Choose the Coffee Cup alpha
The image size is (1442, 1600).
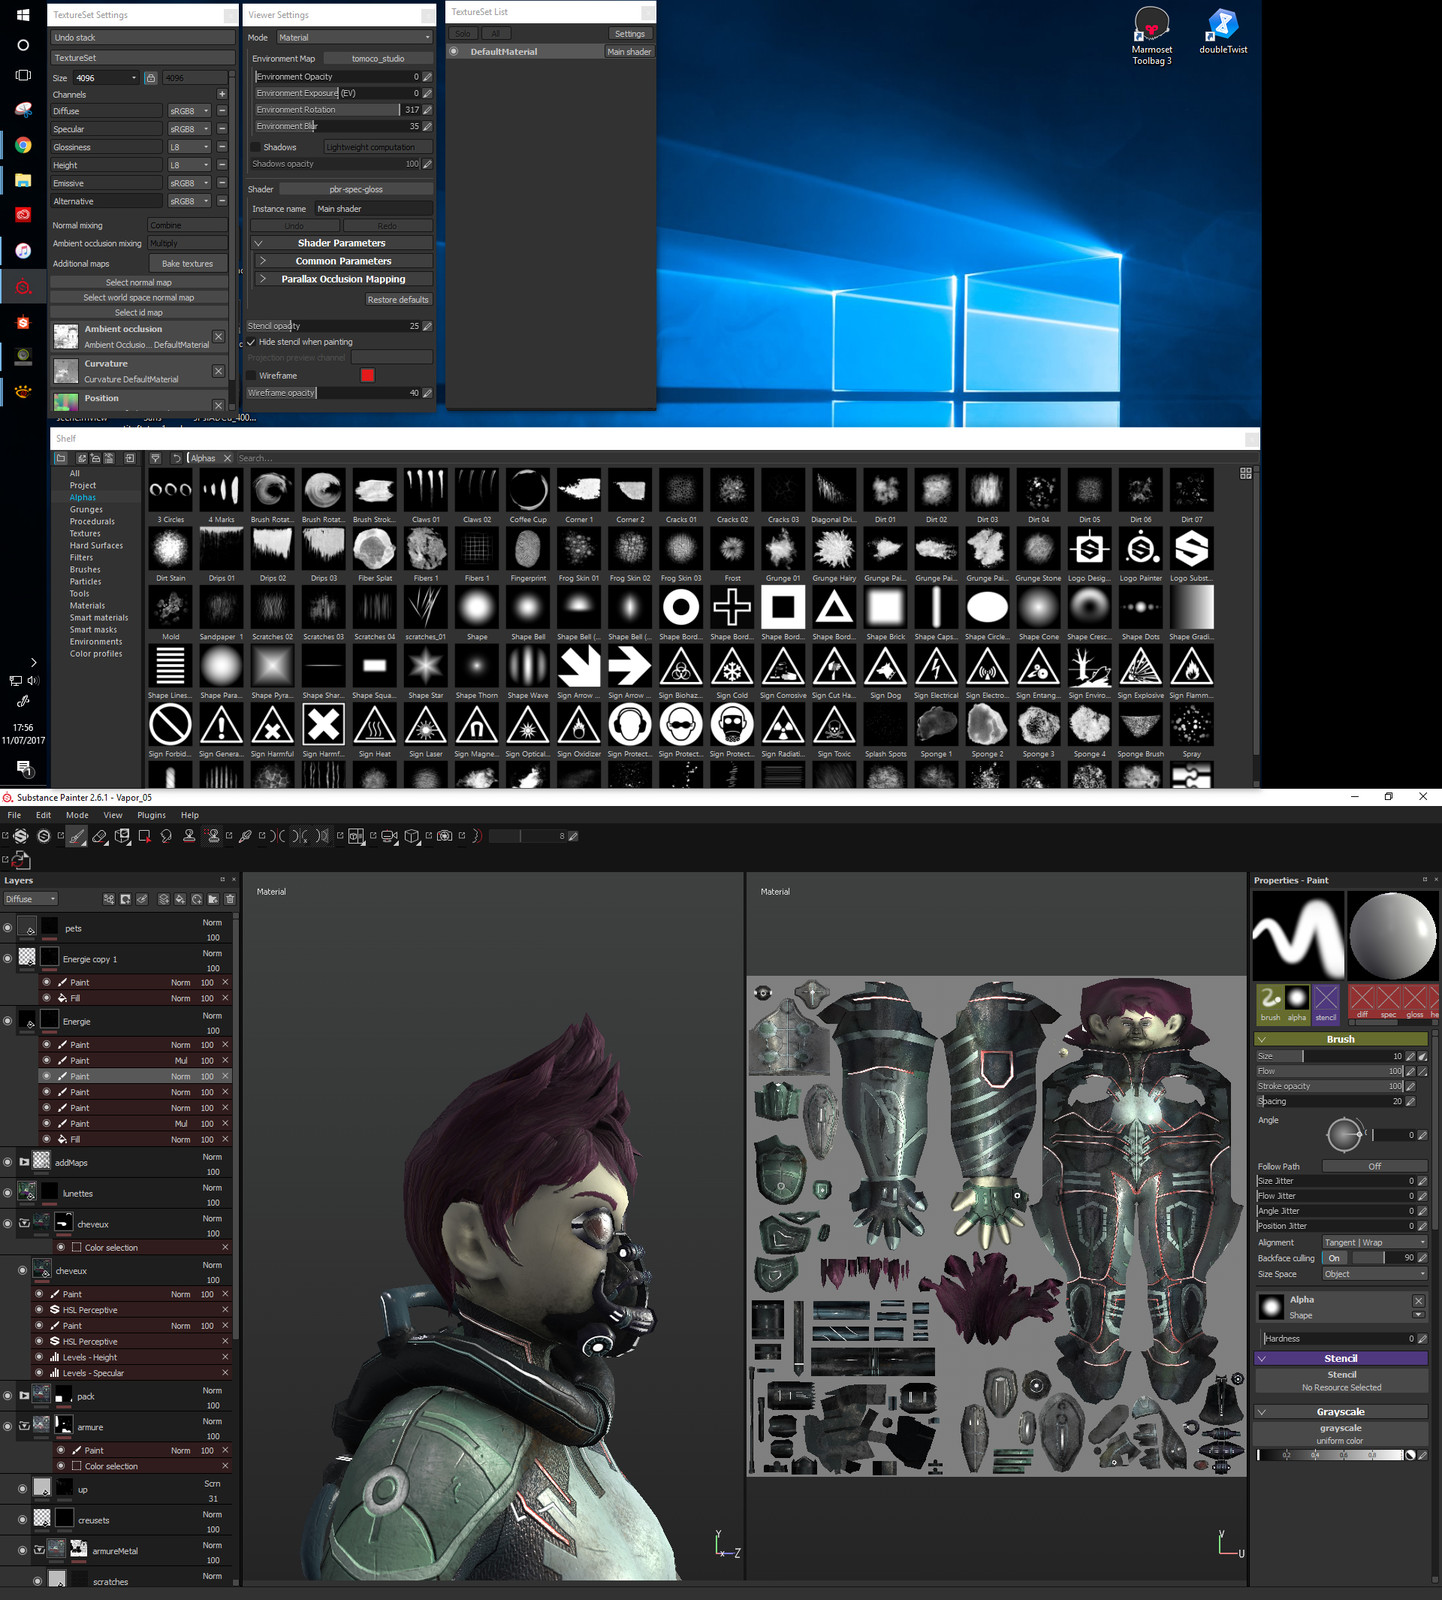click(x=528, y=490)
